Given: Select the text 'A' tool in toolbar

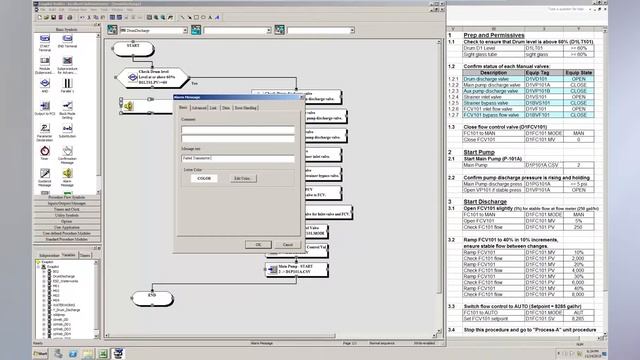Looking at the screenshot, I should (x=210, y=18).
